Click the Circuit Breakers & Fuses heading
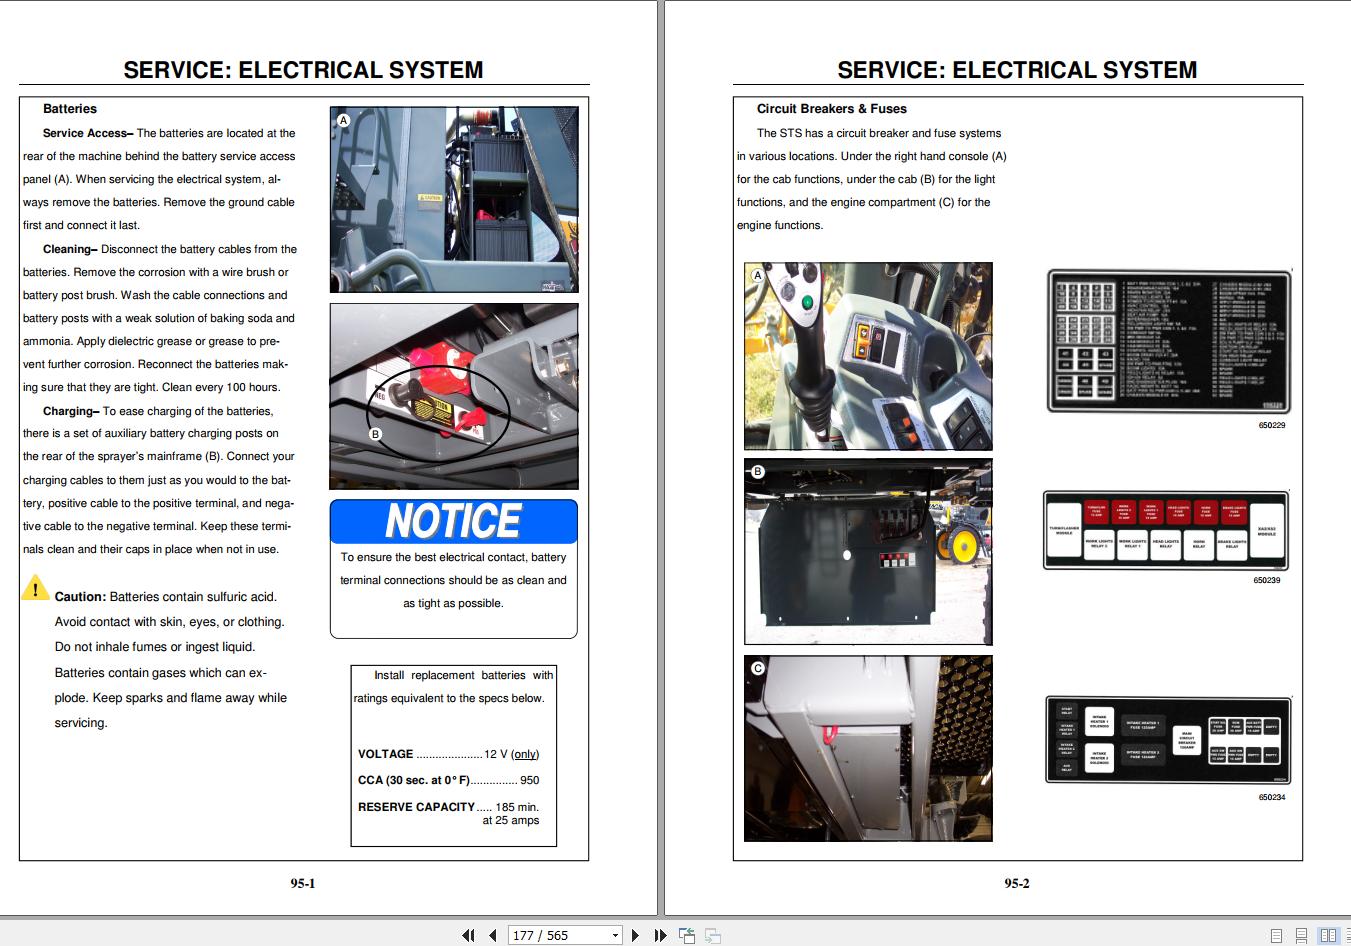 [833, 108]
